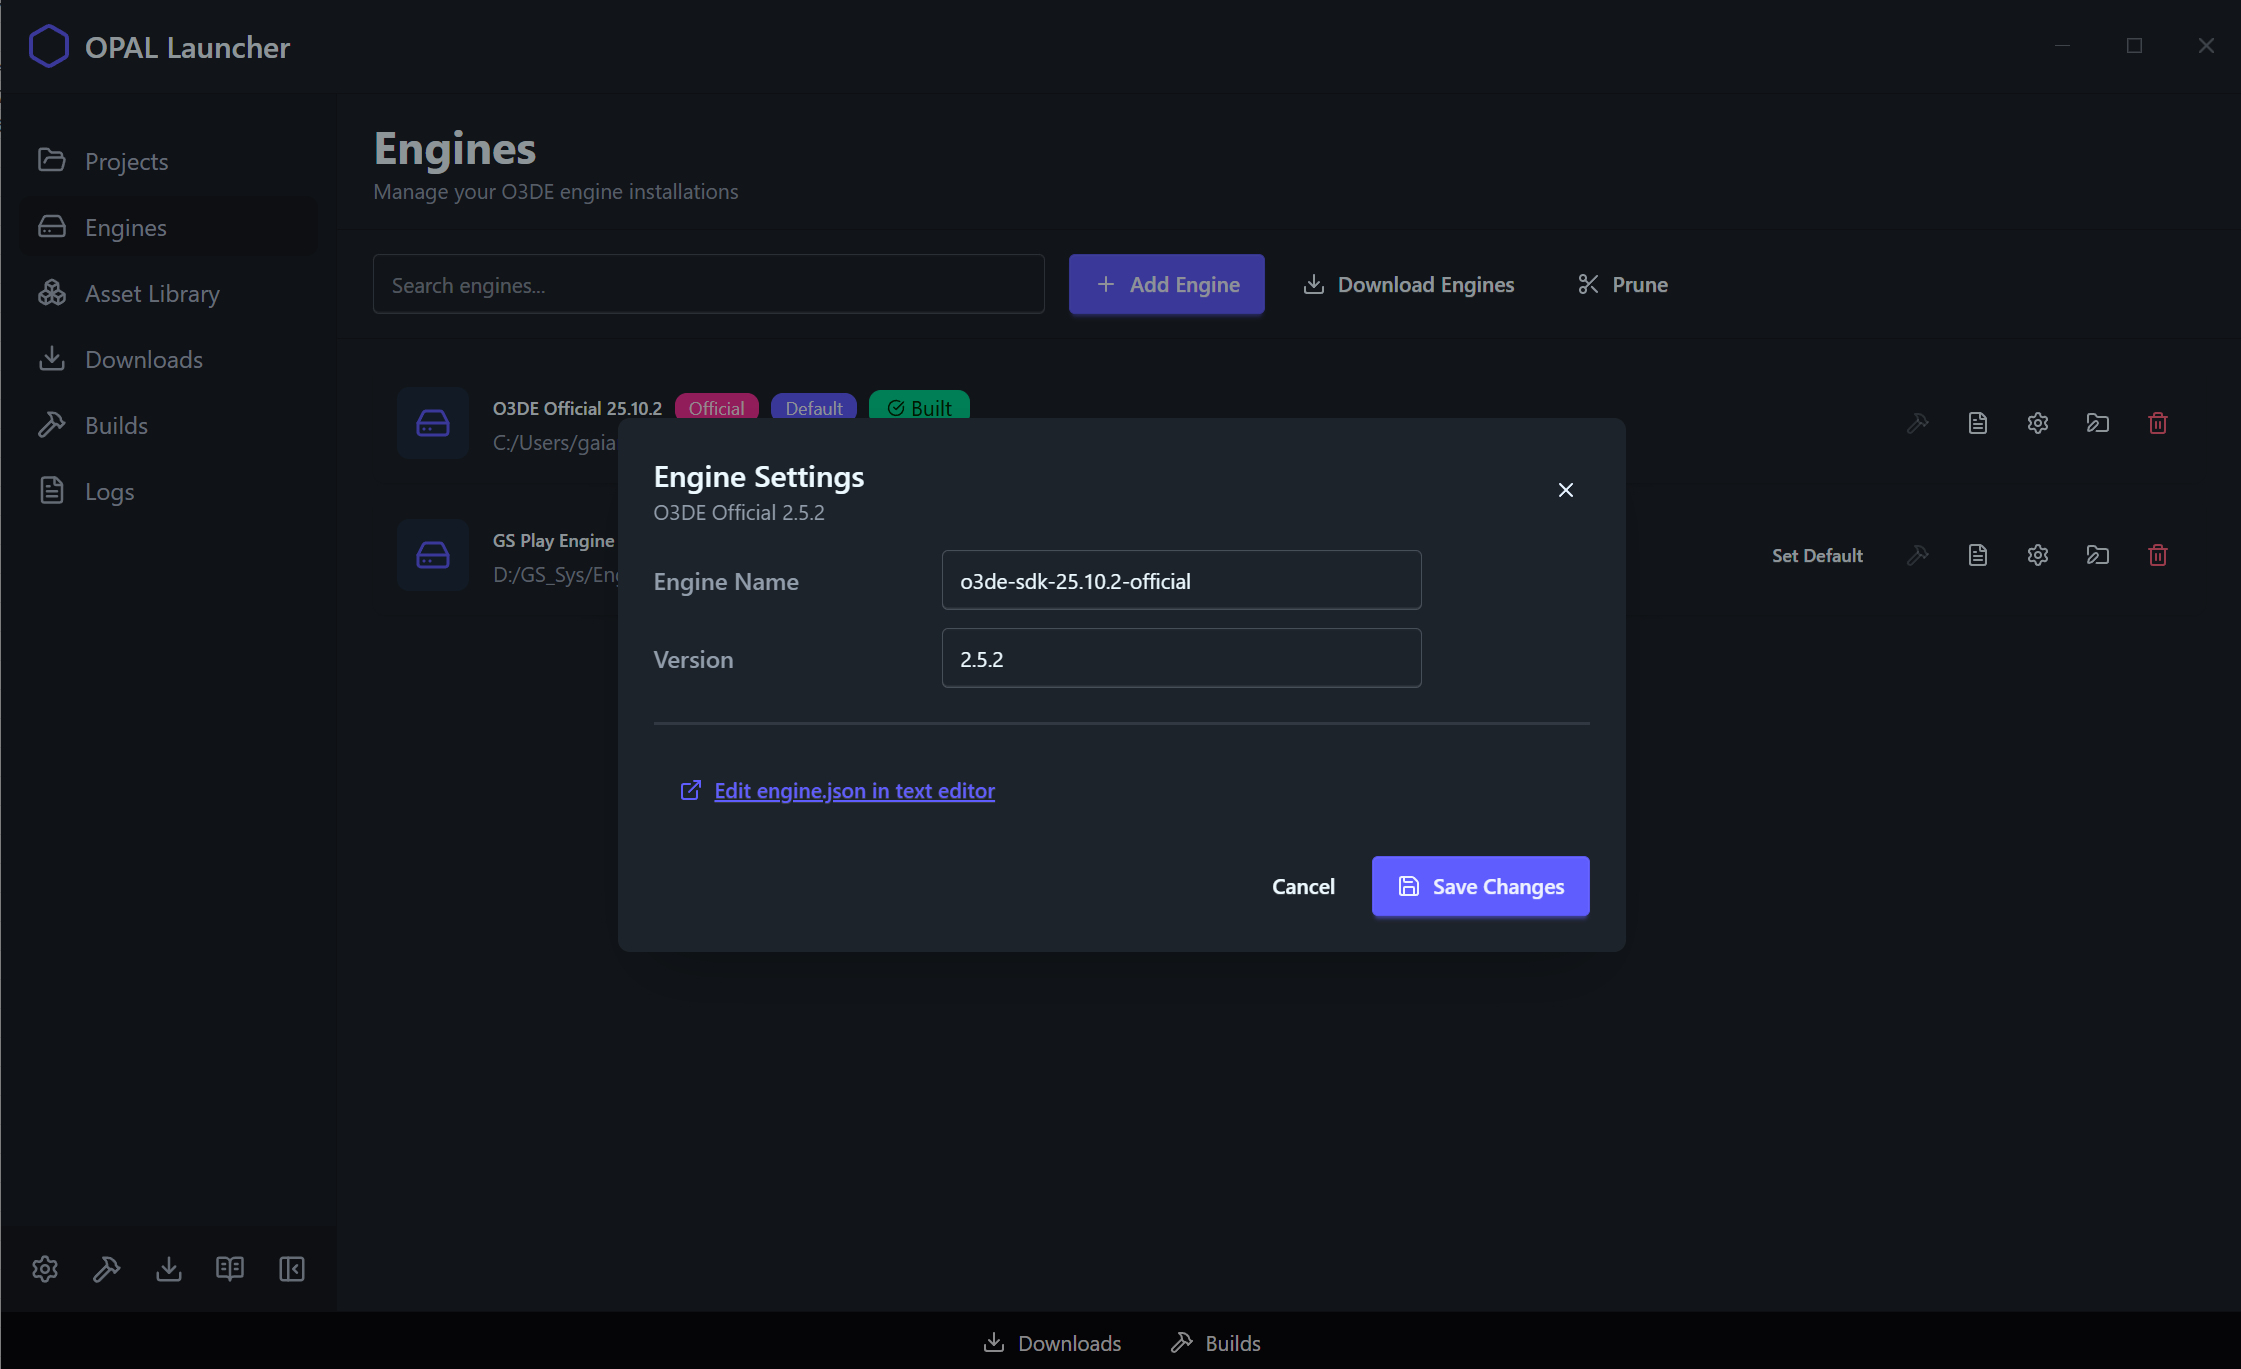Save Changes to engine settings
This screenshot has height=1369, width=2241.
click(1480, 886)
